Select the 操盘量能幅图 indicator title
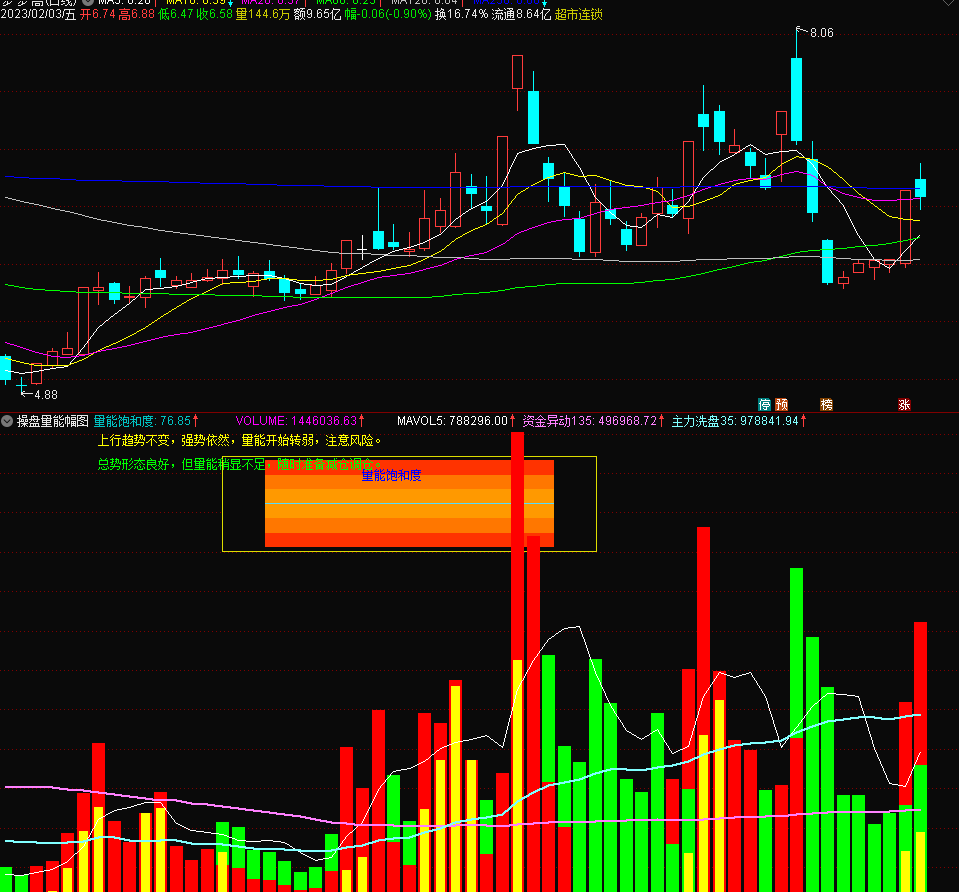The width and height of the screenshot is (959, 892). click(x=53, y=421)
